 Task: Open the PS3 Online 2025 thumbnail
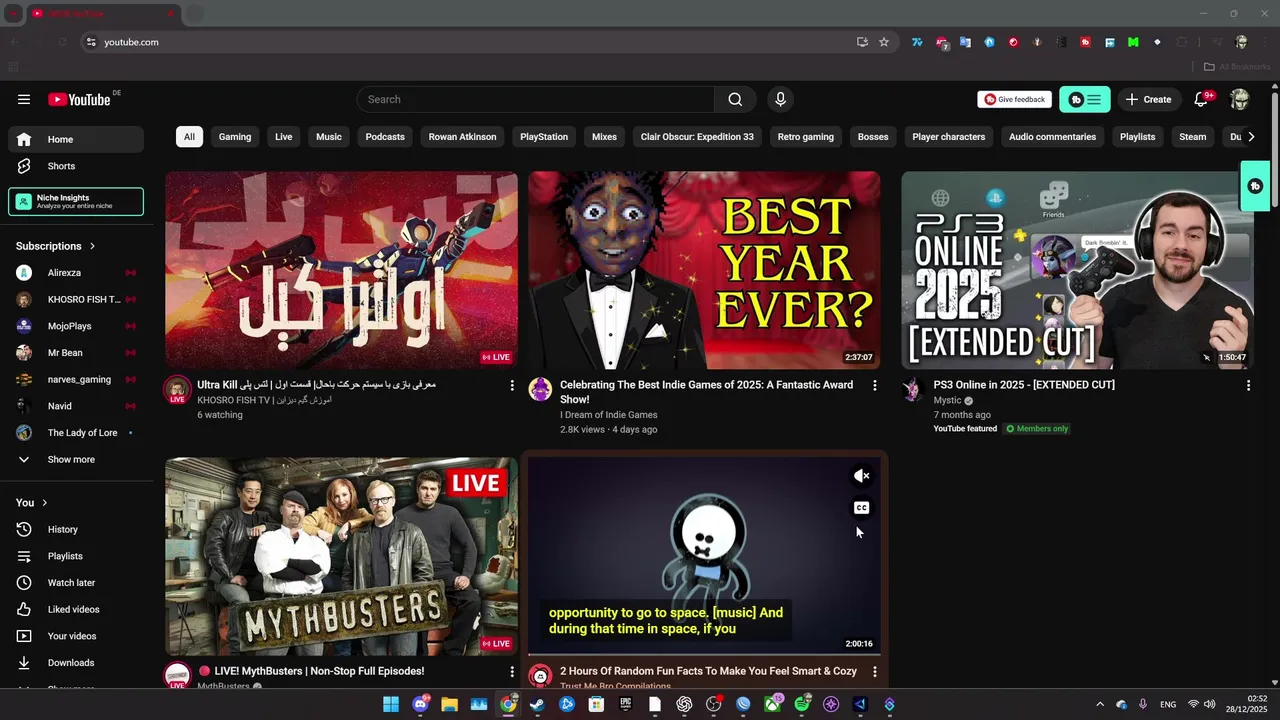pyautogui.click(x=1078, y=270)
